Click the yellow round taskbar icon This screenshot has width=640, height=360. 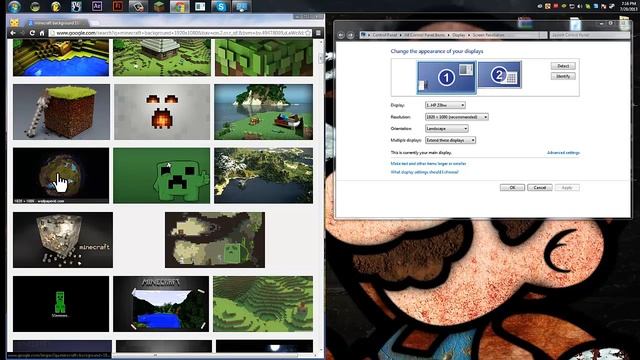tap(56, 6)
